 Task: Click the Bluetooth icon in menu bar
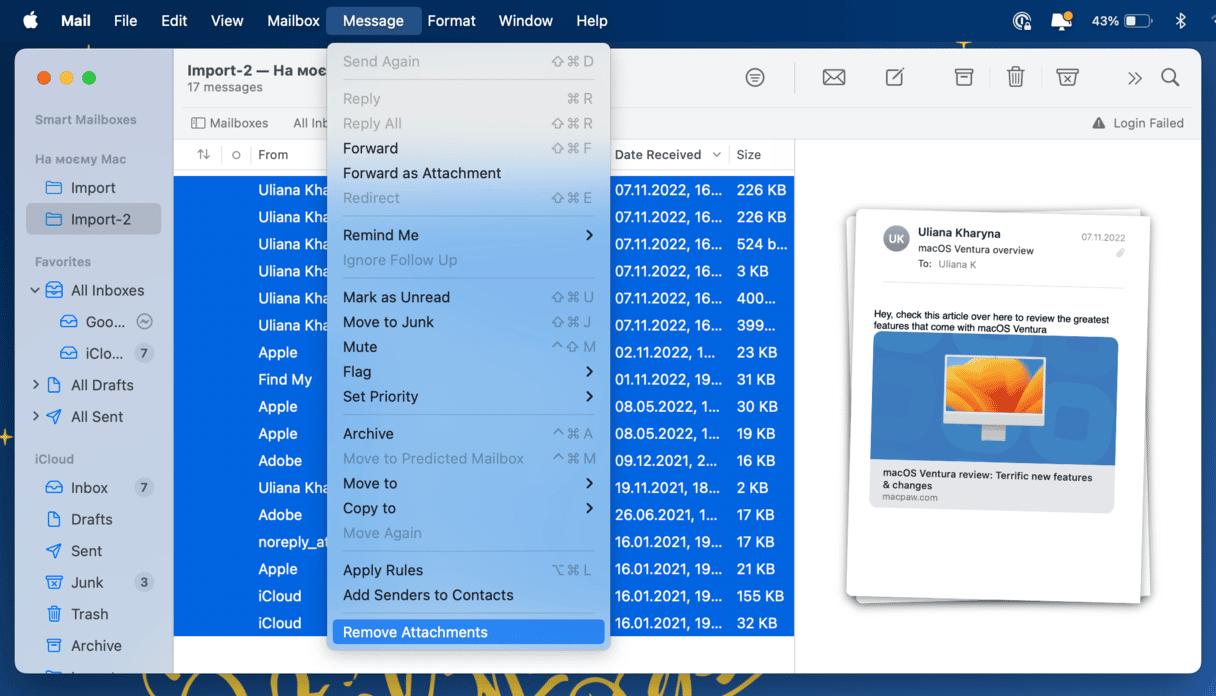tap(1180, 21)
